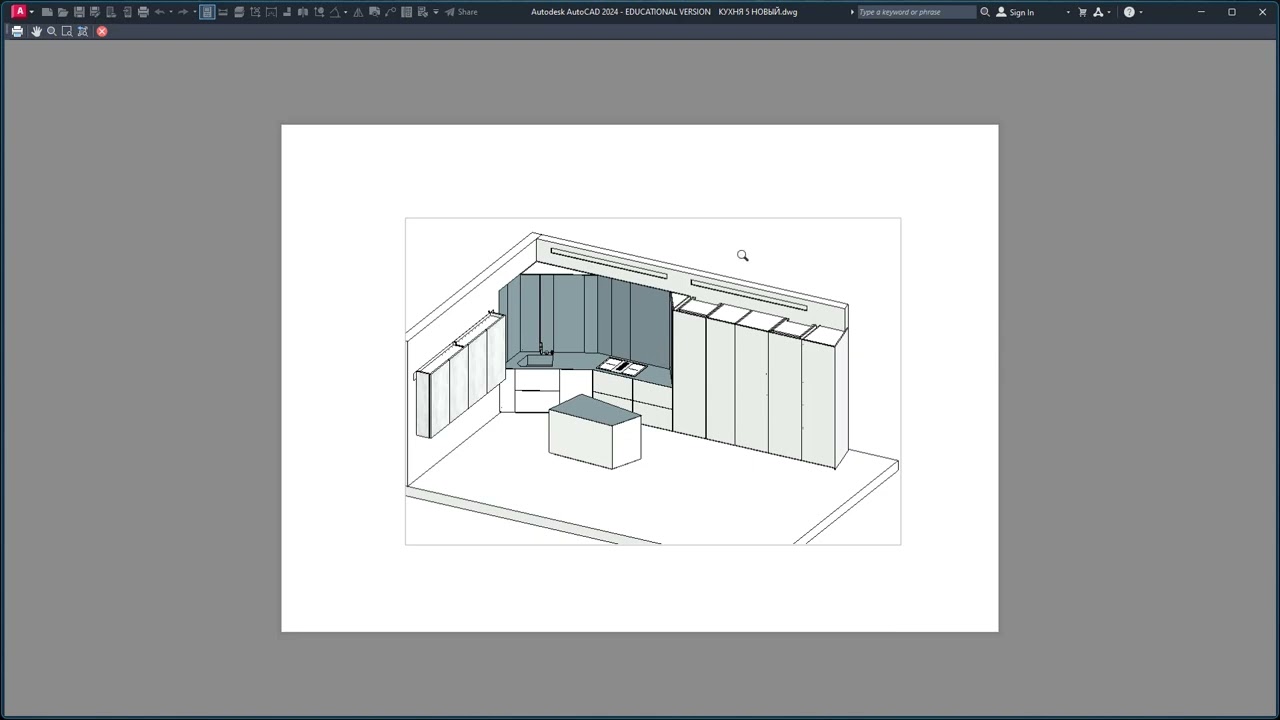Expand the Sign In dropdown arrow
Screen dimensions: 1280x720
click(1068, 12)
